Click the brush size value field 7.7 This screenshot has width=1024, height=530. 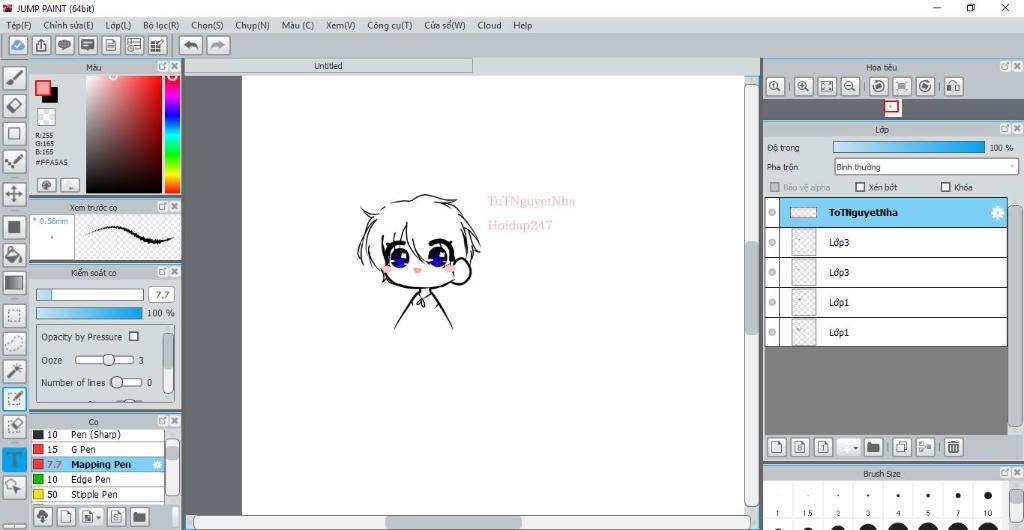(161, 295)
